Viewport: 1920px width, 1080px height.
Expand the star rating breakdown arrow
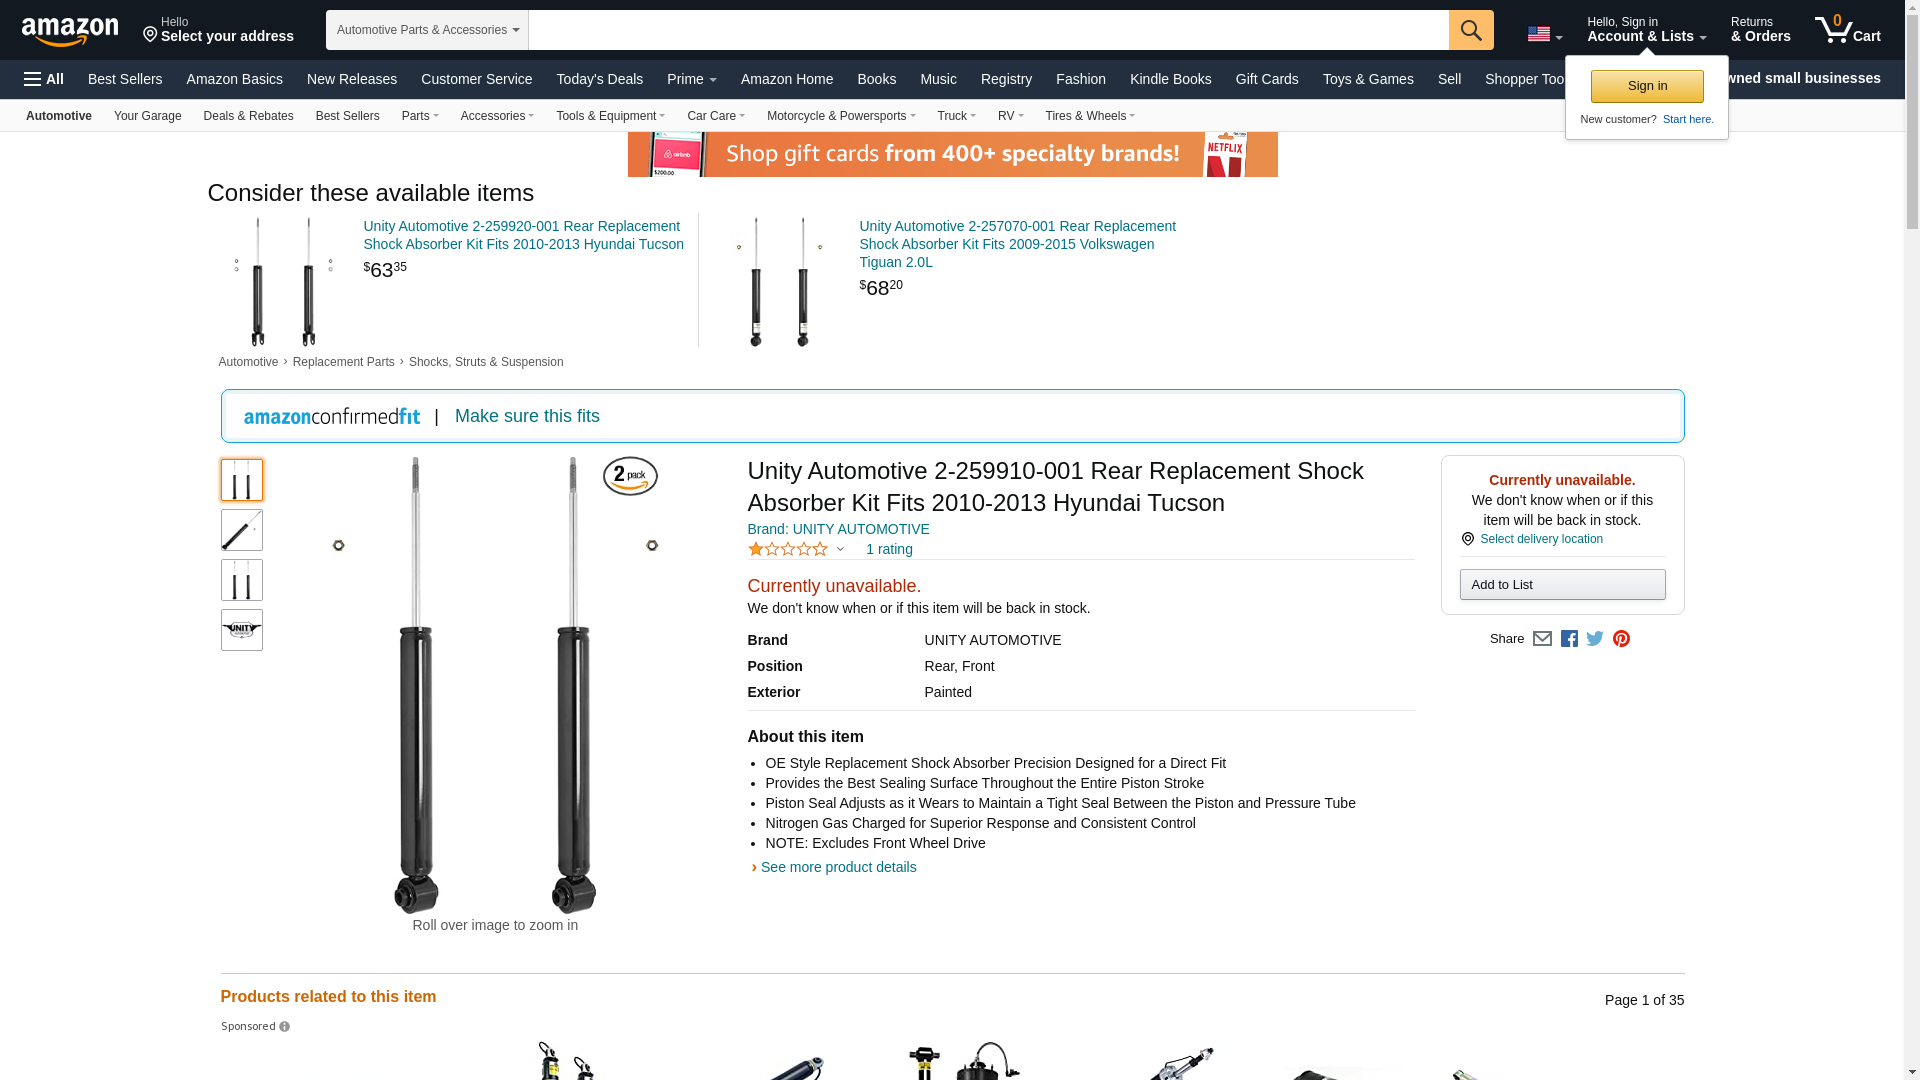840,549
